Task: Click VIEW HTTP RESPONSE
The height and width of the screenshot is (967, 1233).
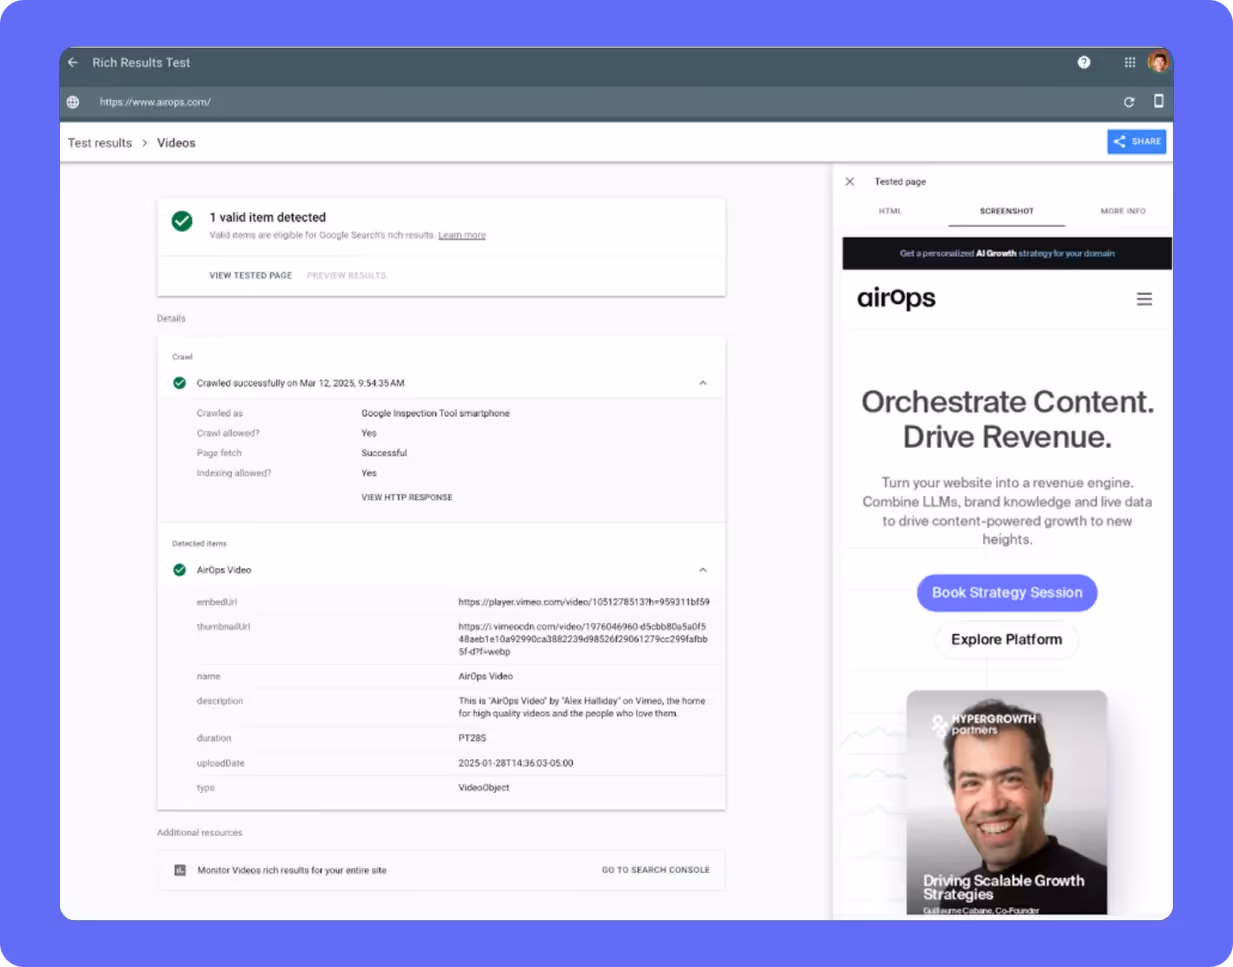Action: [x=407, y=497]
